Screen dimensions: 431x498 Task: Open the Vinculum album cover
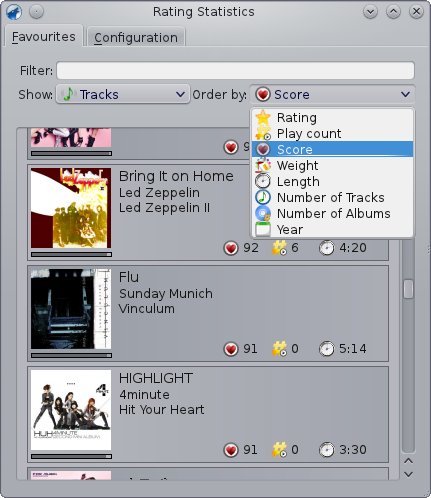click(71, 309)
